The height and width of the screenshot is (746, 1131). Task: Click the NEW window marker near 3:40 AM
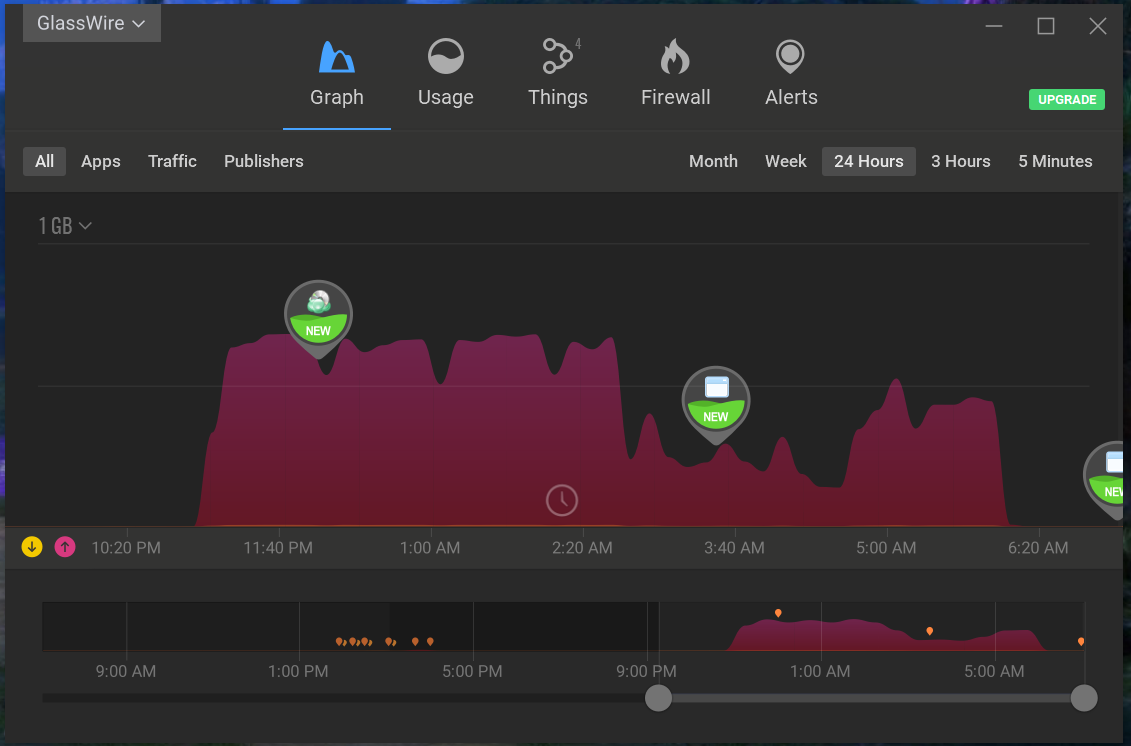point(716,401)
